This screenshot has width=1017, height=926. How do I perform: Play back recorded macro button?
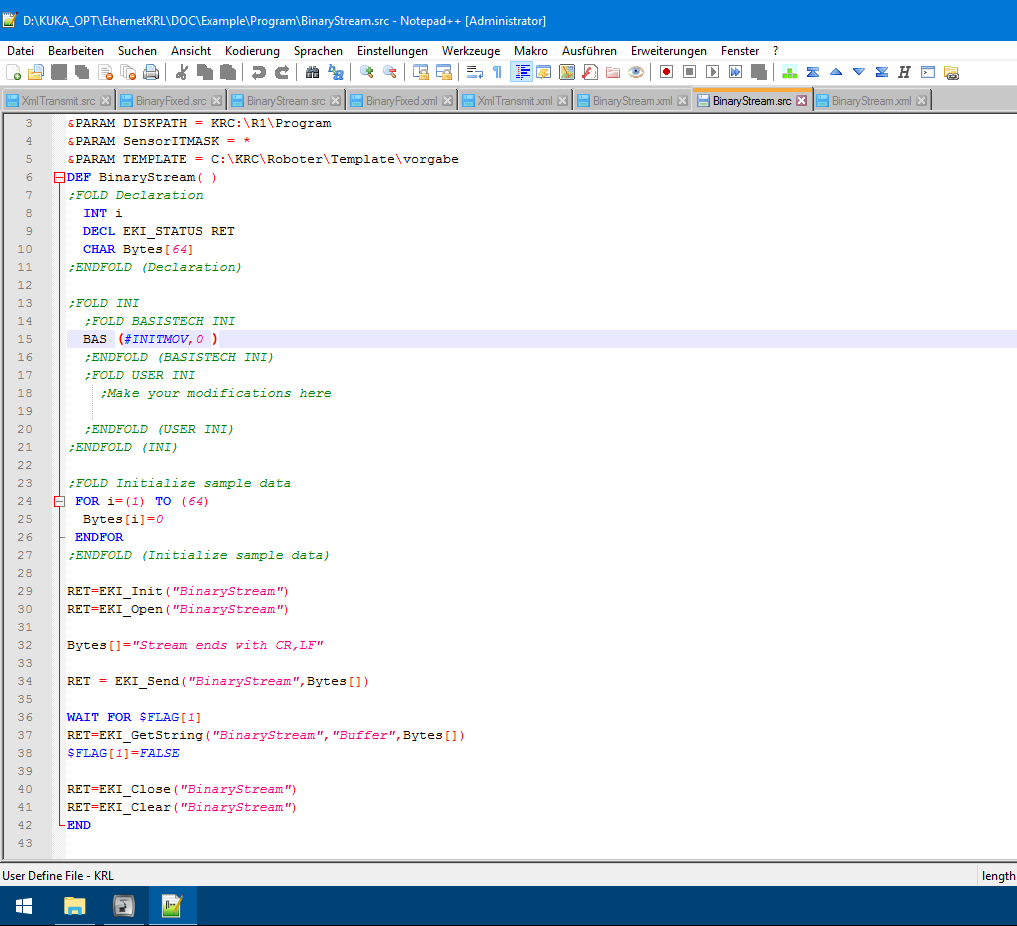(x=712, y=72)
